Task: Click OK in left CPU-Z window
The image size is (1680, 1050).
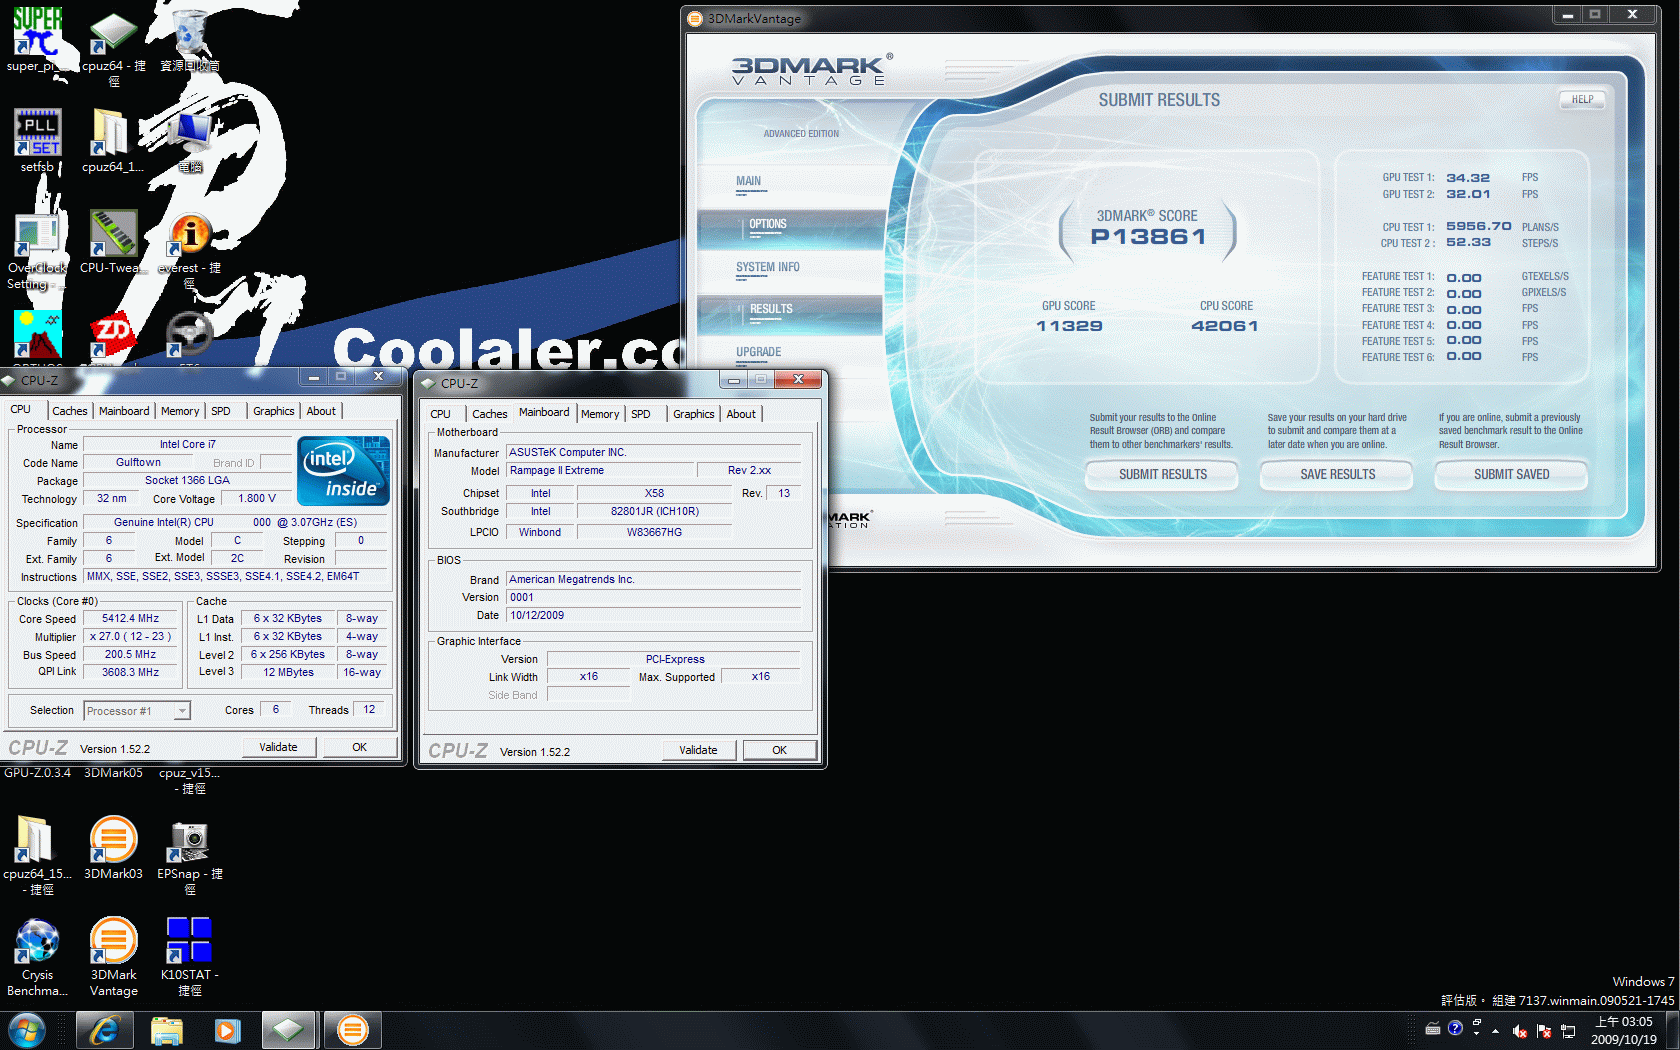Action: (x=359, y=747)
